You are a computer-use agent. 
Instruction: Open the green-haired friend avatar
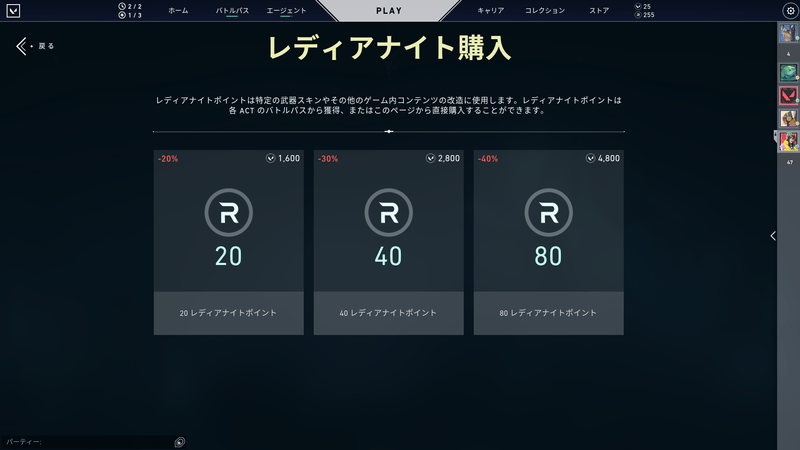pyautogui.click(x=788, y=72)
